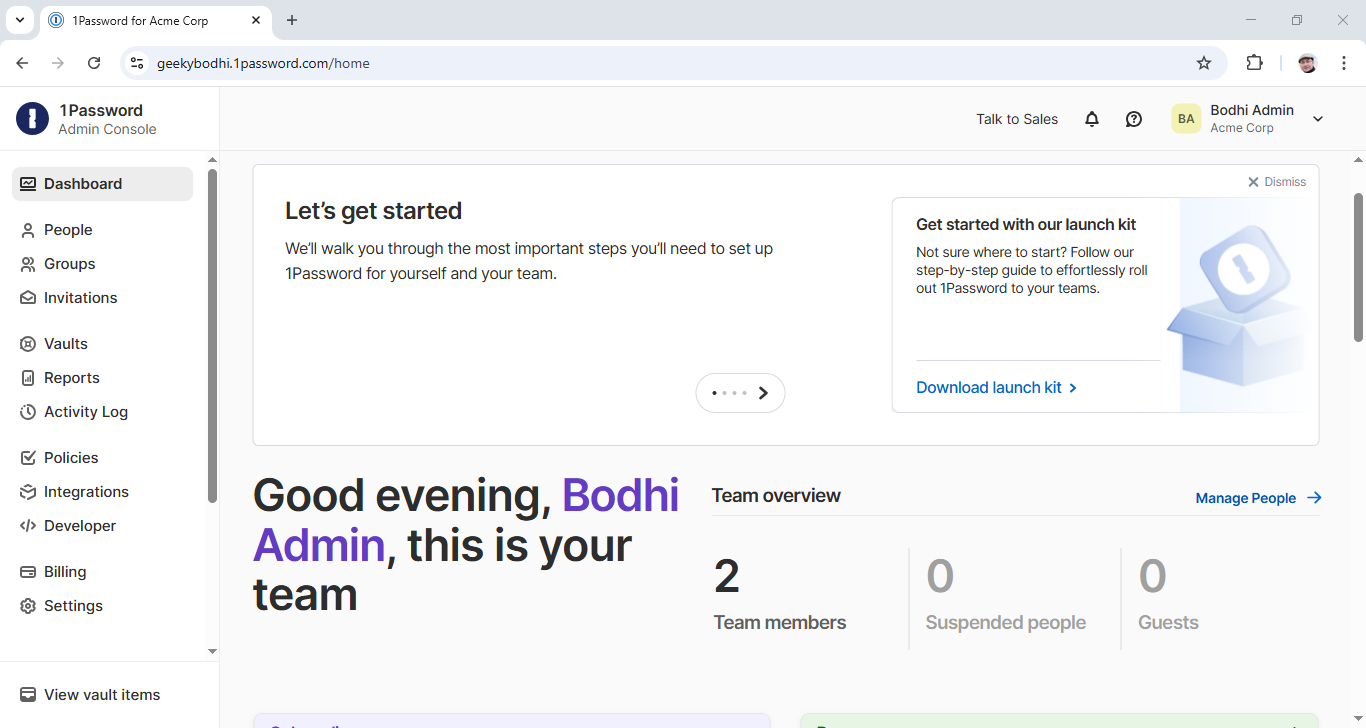Image resolution: width=1366 pixels, height=728 pixels.
Task: Open the Dashboard sidebar item
Action: [102, 184]
